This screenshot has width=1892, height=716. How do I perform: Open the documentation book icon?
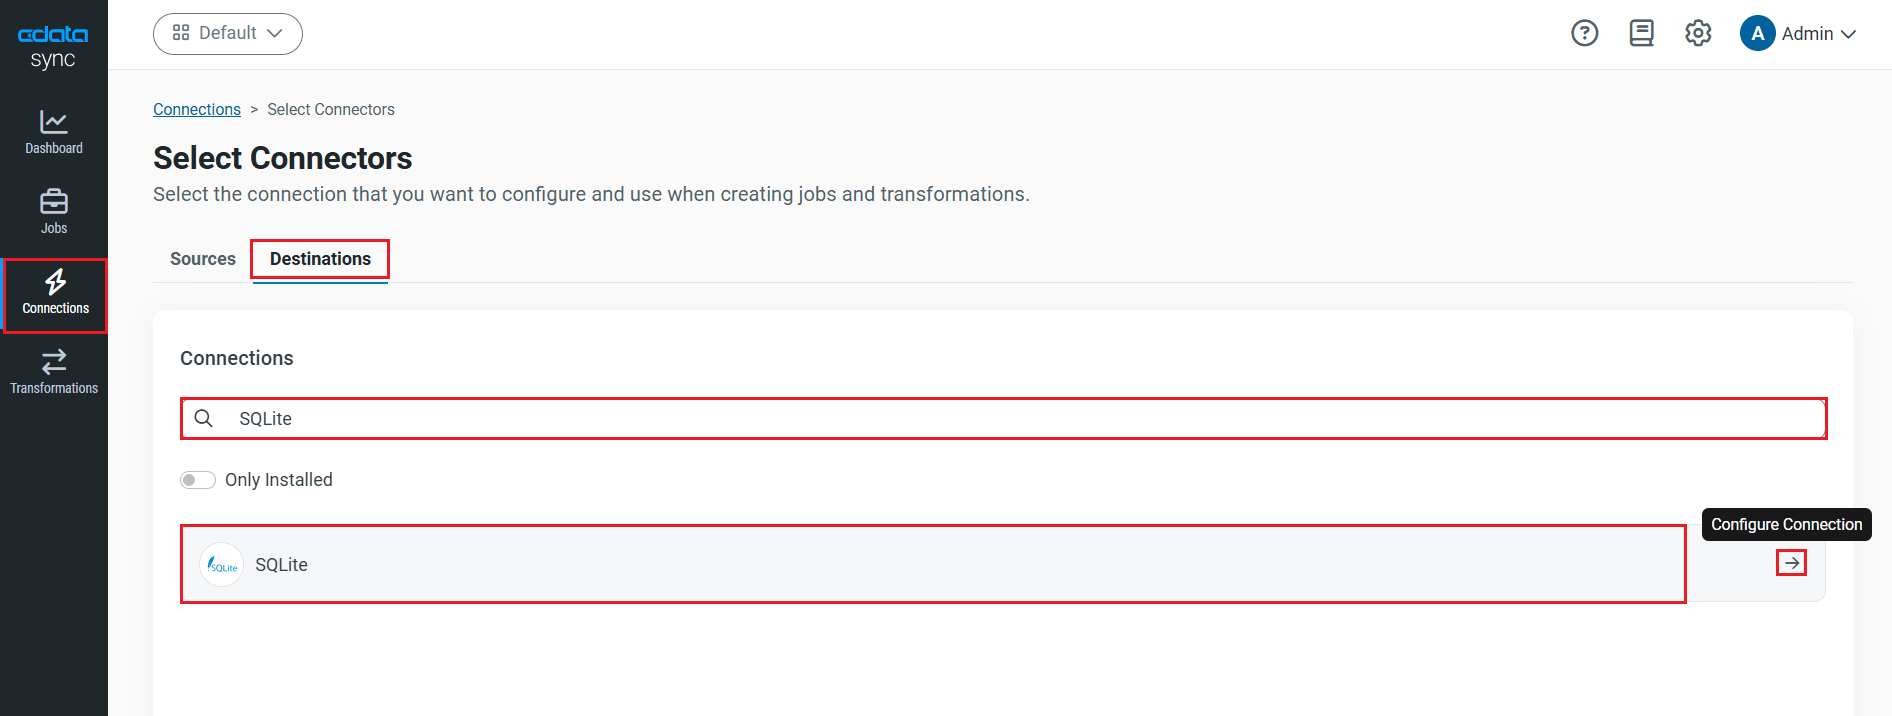pos(1641,33)
